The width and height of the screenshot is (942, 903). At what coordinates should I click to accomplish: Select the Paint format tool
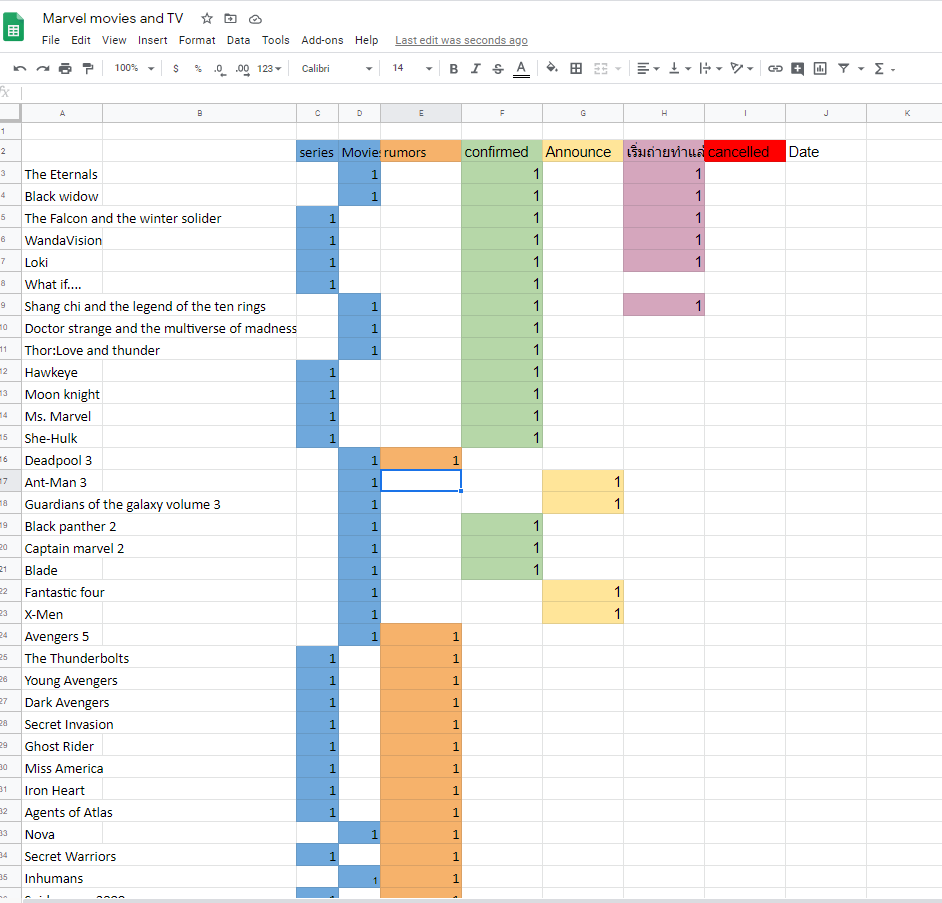[x=88, y=68]
